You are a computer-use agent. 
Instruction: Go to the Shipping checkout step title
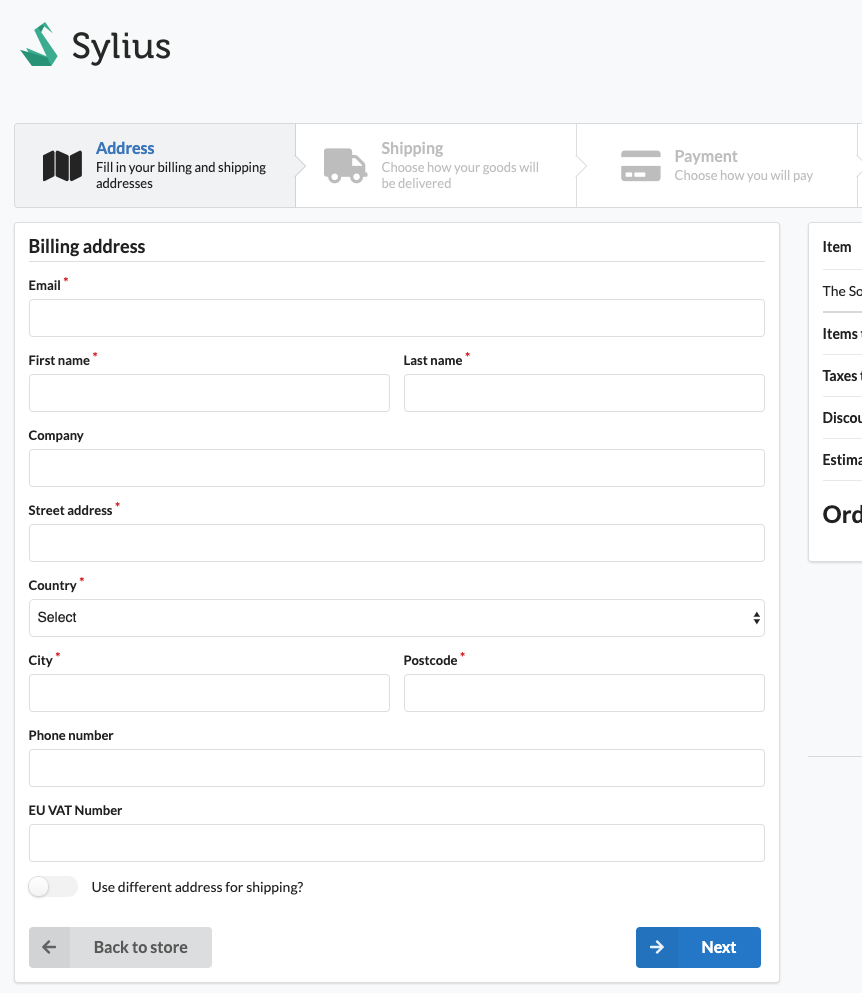coord(412,148)
